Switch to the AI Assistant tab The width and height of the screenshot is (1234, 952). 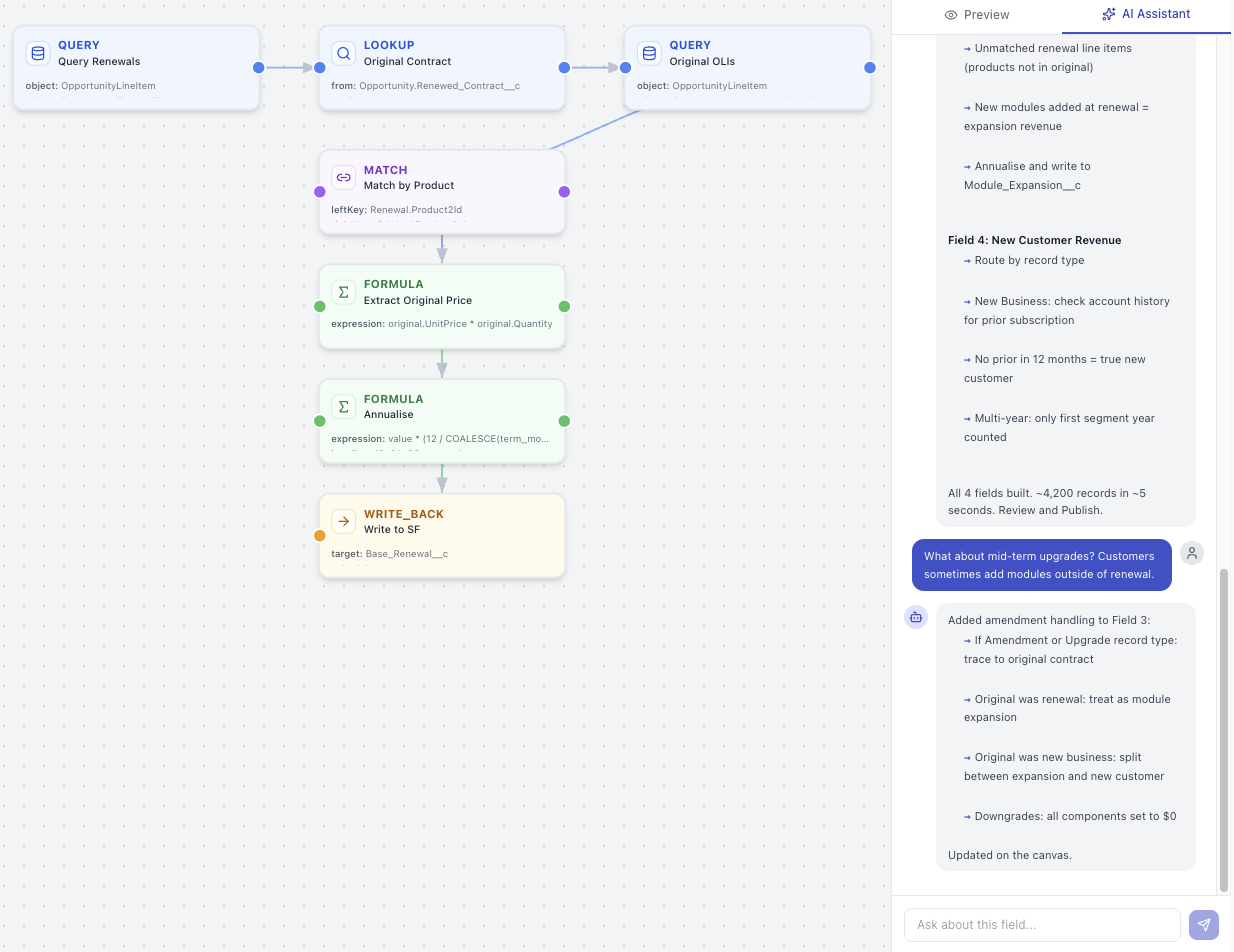(x=1146, y=14)
